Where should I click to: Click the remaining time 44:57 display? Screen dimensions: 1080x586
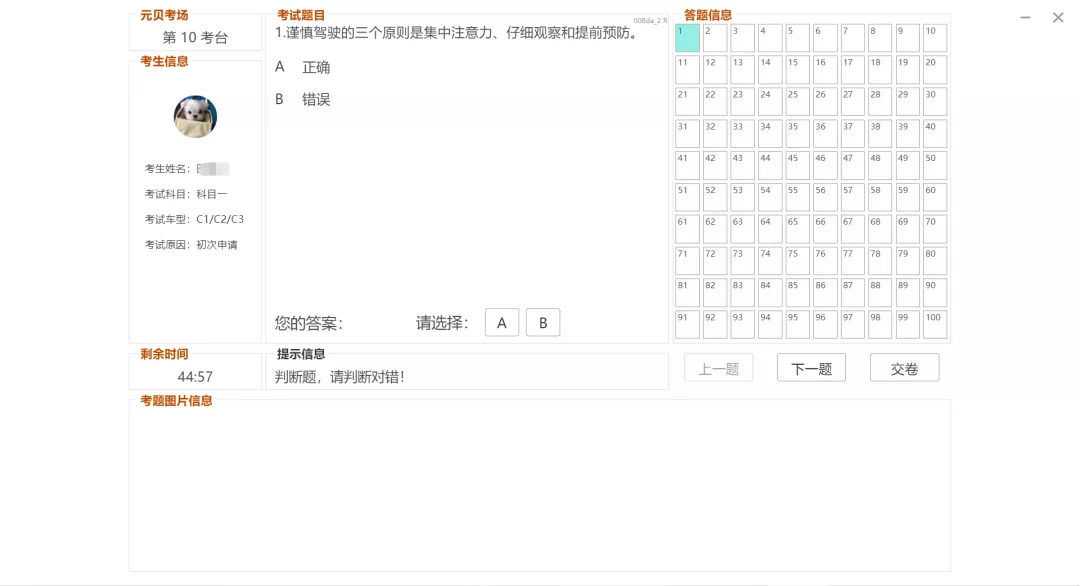pos(195,377)
